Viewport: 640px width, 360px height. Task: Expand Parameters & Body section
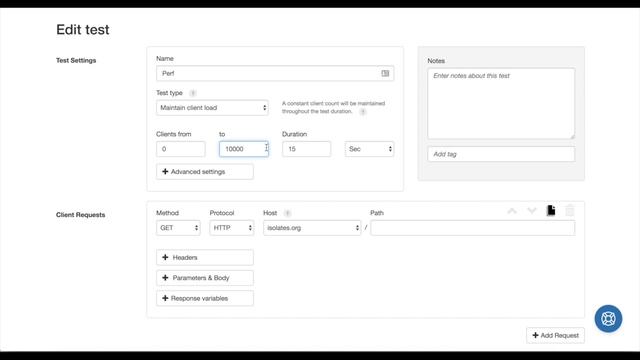click(x=204, y=278)
